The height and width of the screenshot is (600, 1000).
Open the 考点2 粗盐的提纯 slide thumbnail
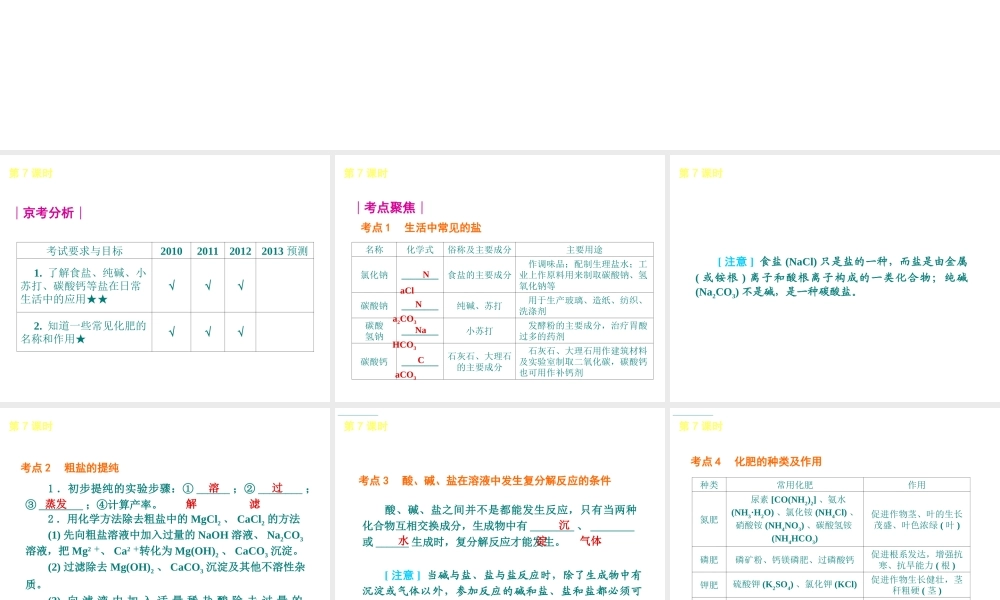point(165,504)
